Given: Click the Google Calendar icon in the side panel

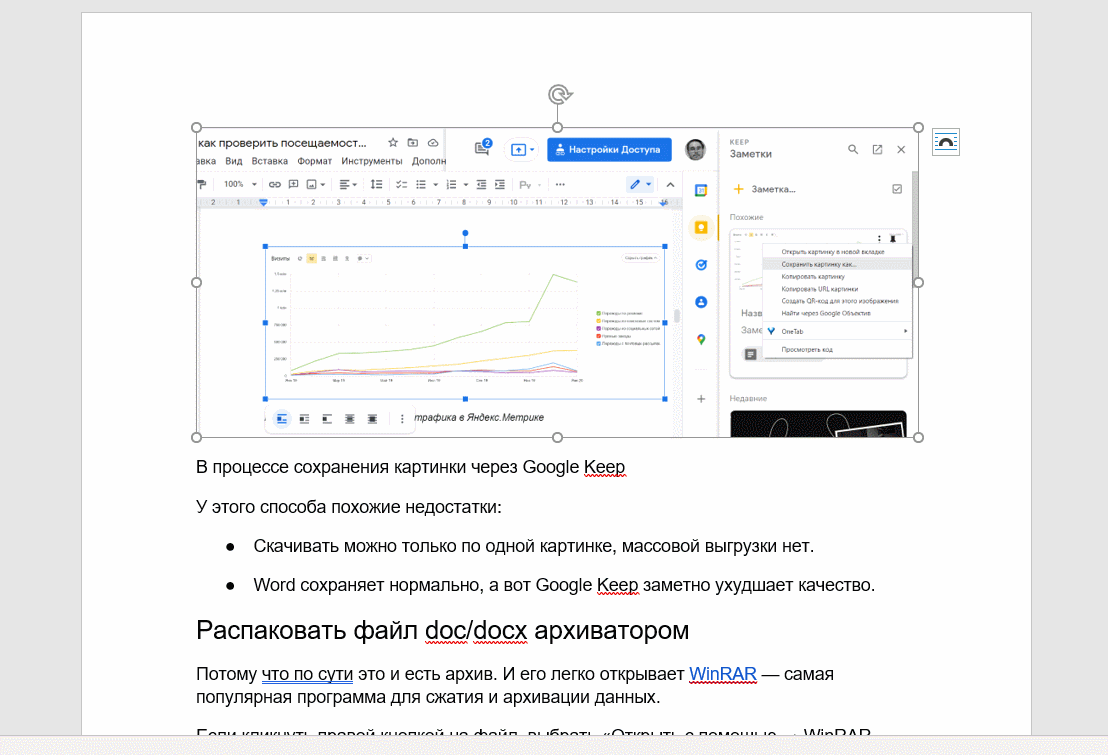Looking at the screenshot, I should (701, 190).
